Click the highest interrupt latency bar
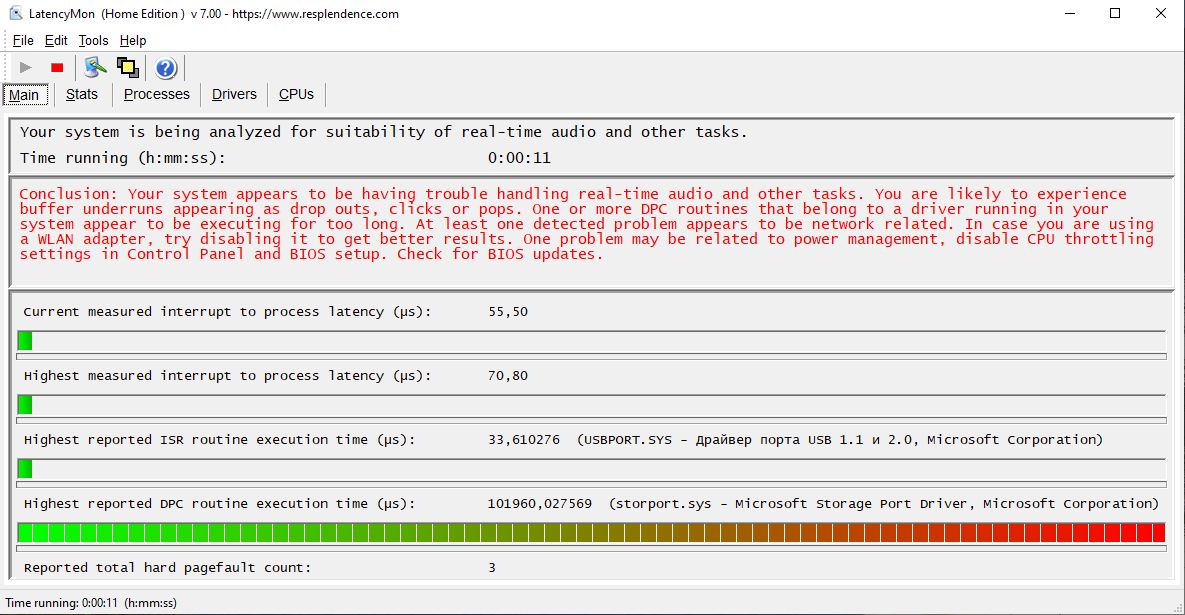 [x=591, y=405]
